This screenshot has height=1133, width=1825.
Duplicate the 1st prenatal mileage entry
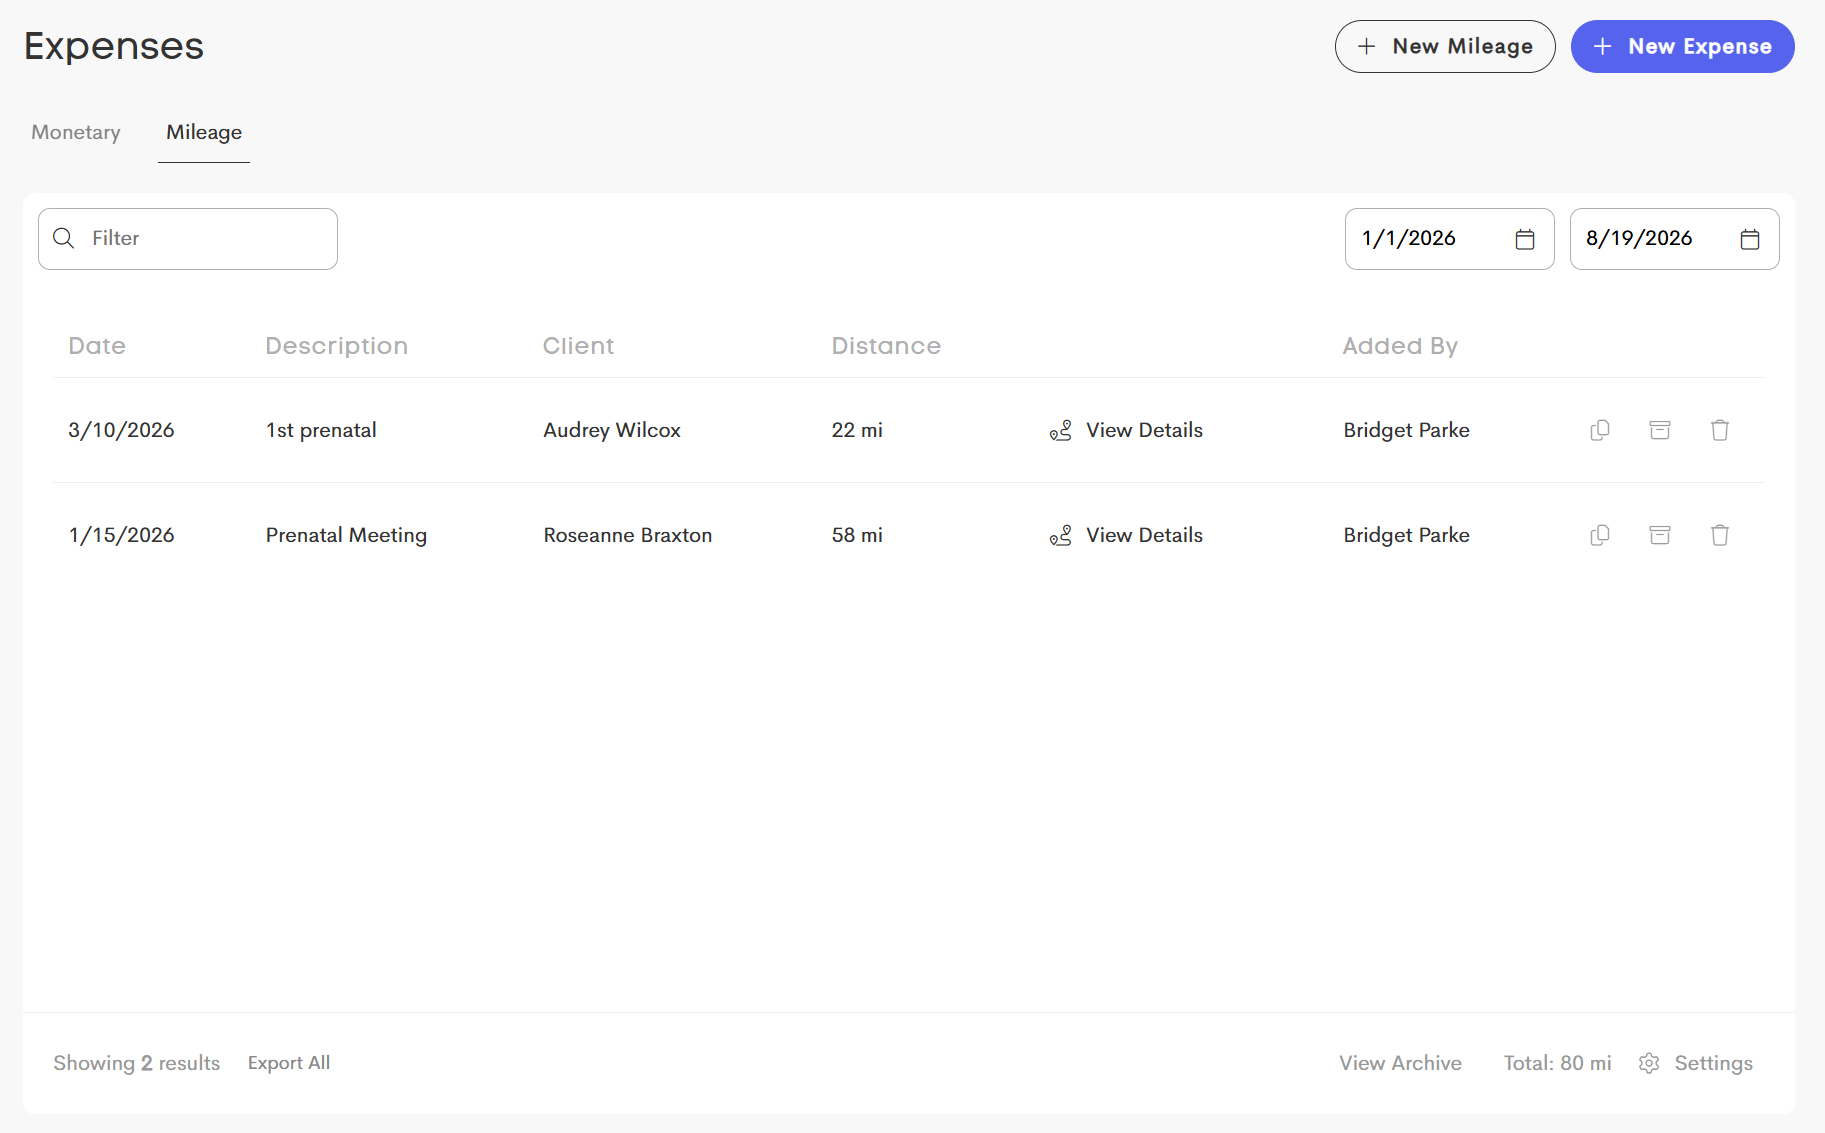(x=1600, y=430)
